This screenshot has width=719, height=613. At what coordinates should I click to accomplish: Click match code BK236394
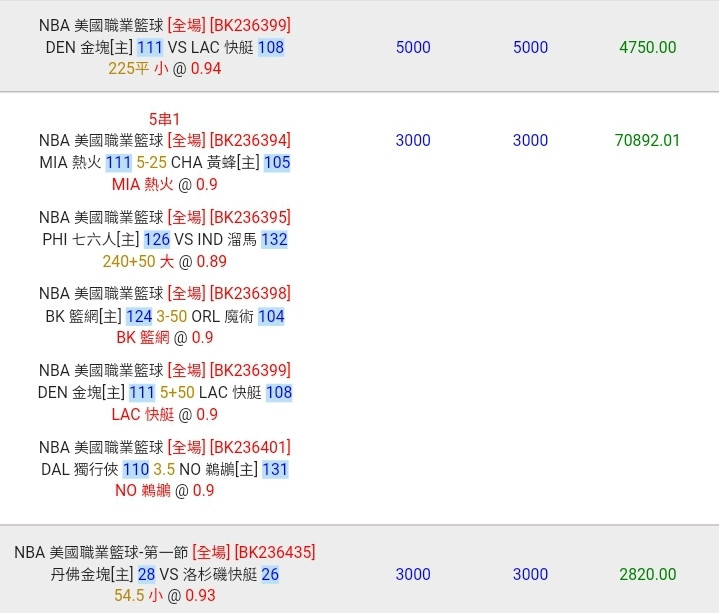click(x=250, y=140)
